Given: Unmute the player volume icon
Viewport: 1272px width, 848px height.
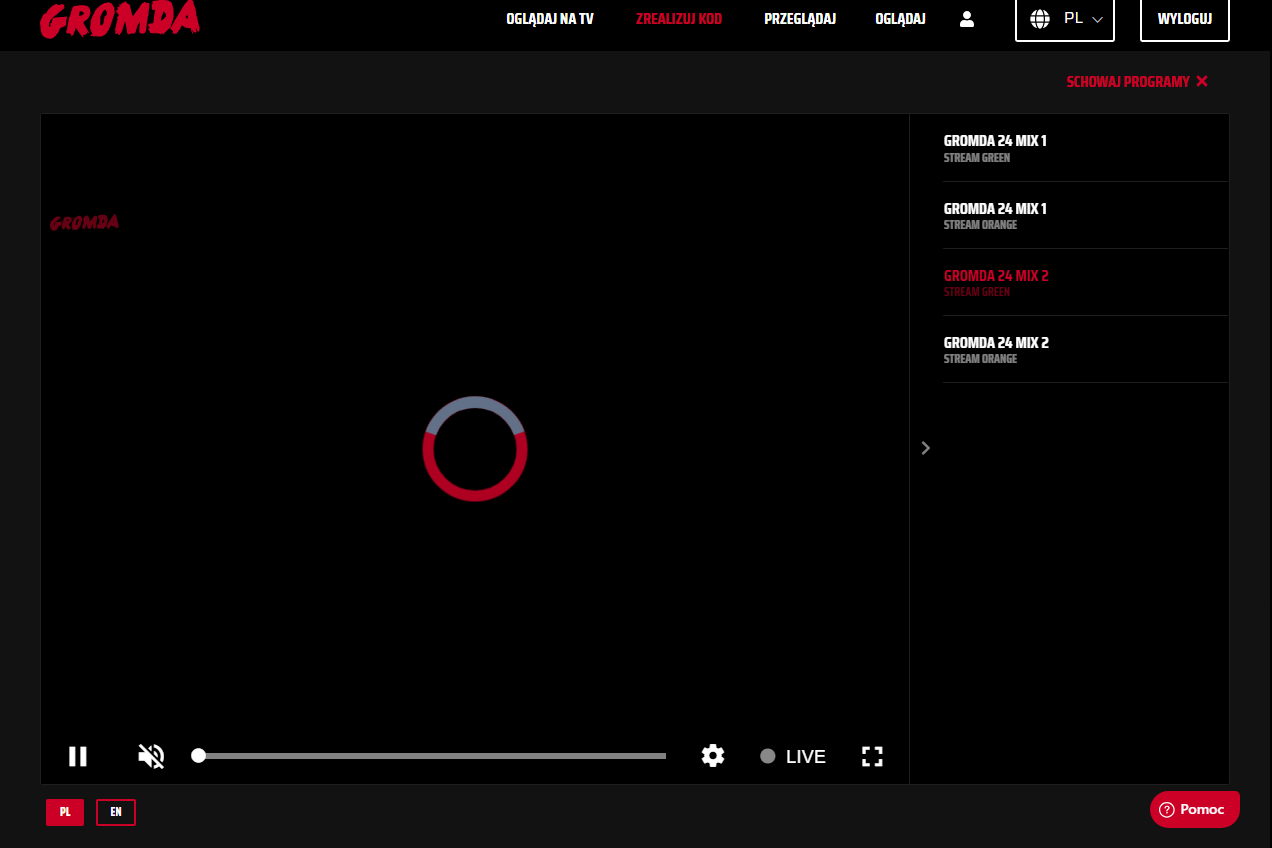Looking at the screenshot, I should coord(151,756).
